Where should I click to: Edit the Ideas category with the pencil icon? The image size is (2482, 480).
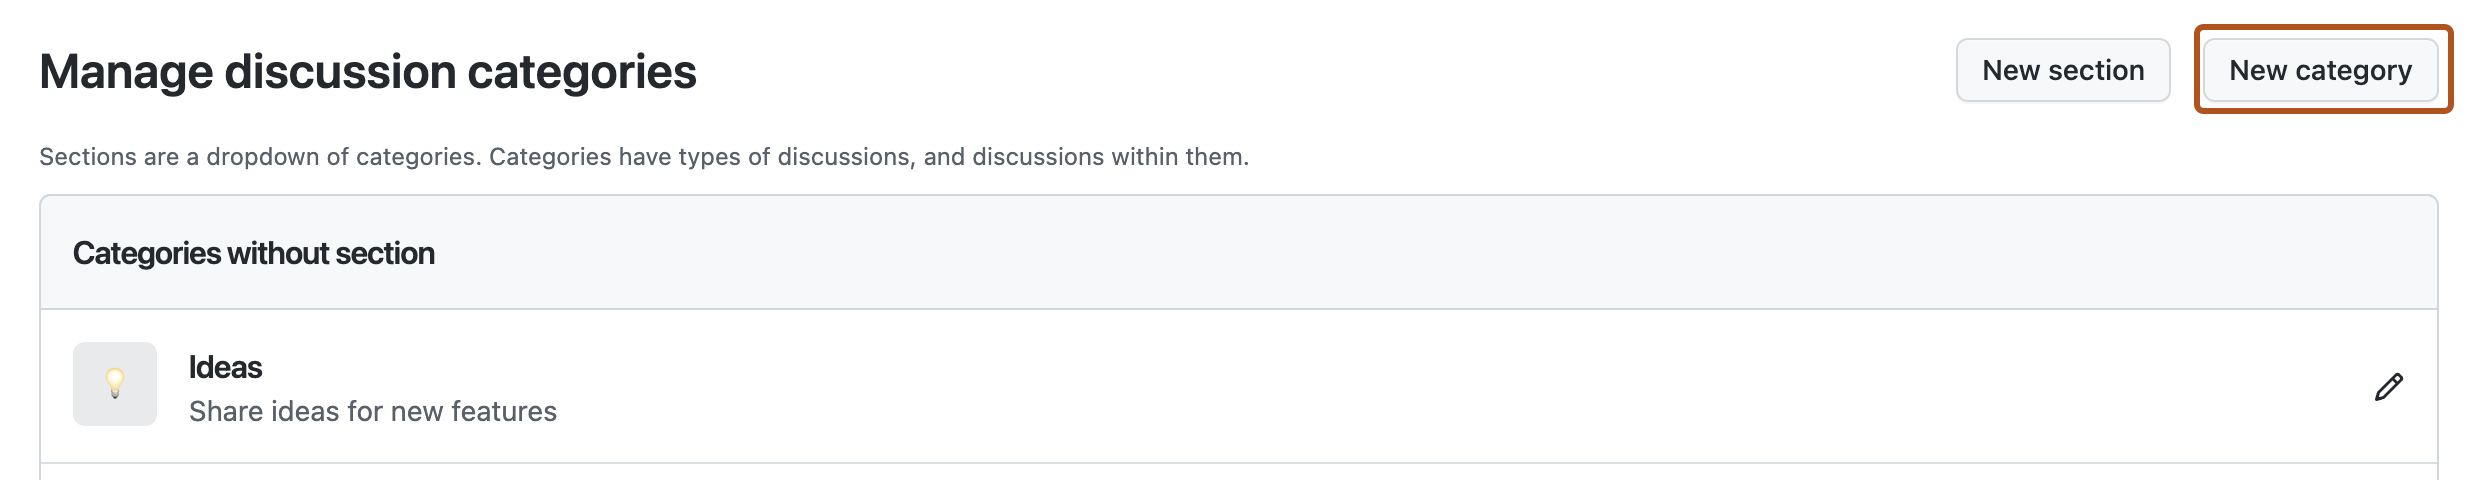tap(2388, 387)
